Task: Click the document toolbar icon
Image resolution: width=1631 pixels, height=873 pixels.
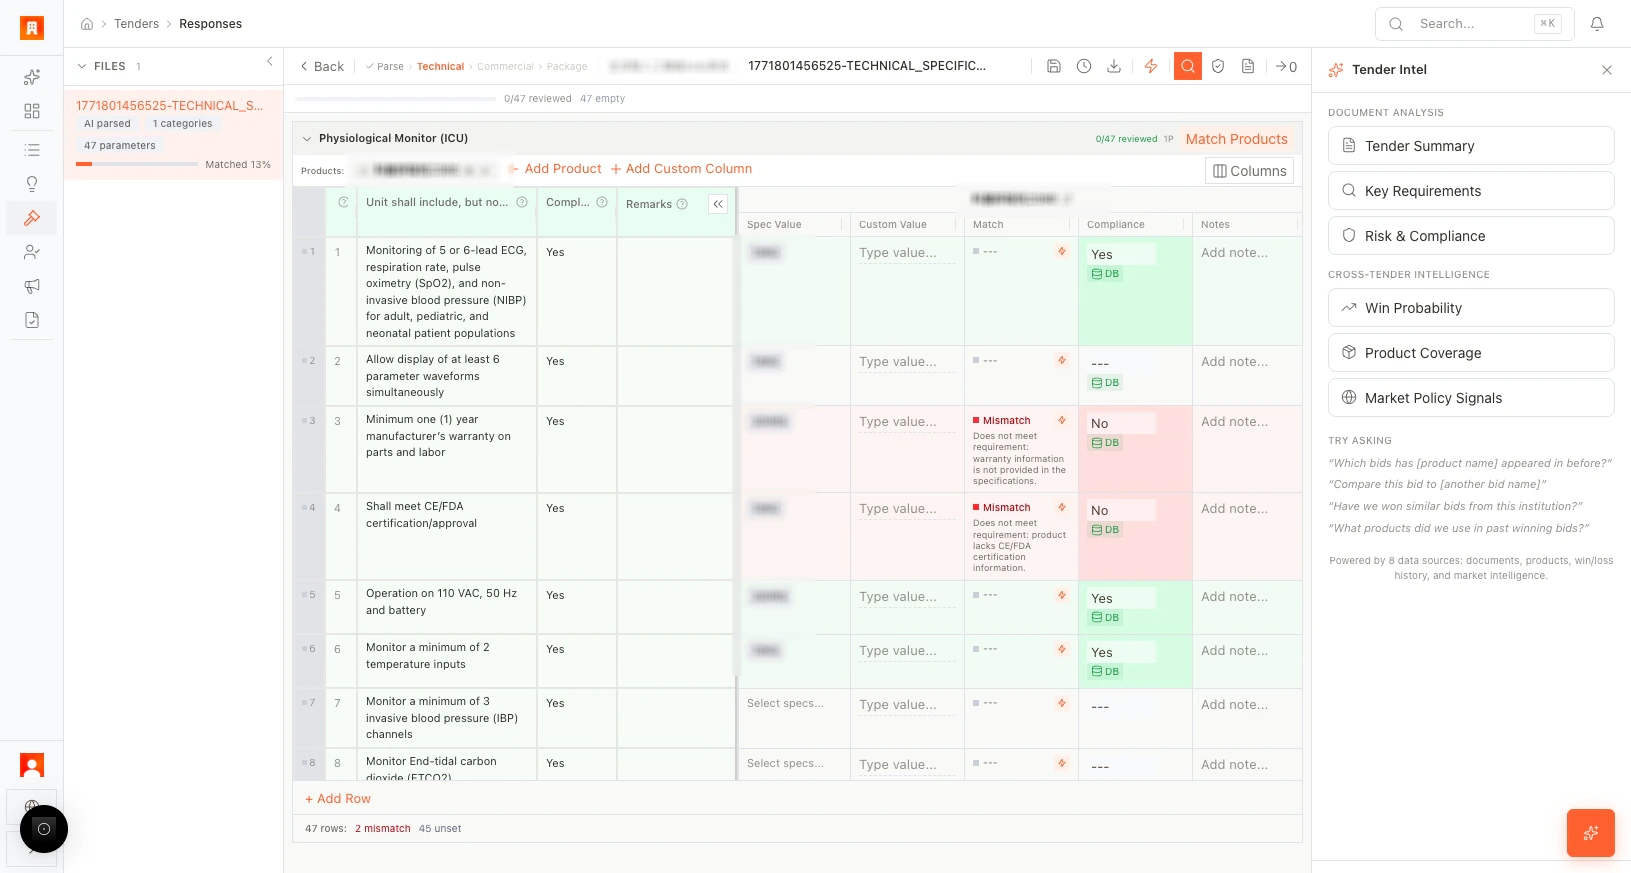Action: pyautogui.click(x=1248, y=66)
